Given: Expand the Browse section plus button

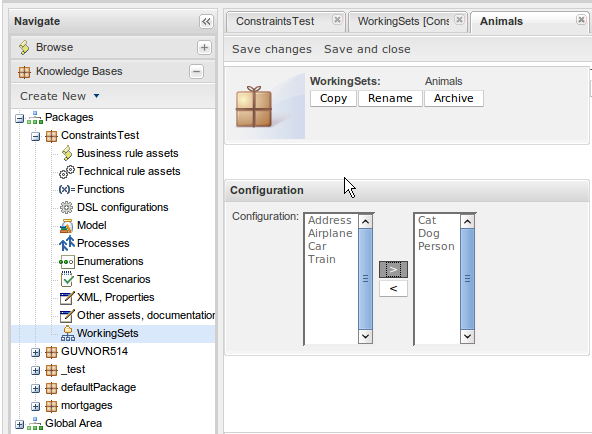Looking at the screenshot, I should 204,48.
